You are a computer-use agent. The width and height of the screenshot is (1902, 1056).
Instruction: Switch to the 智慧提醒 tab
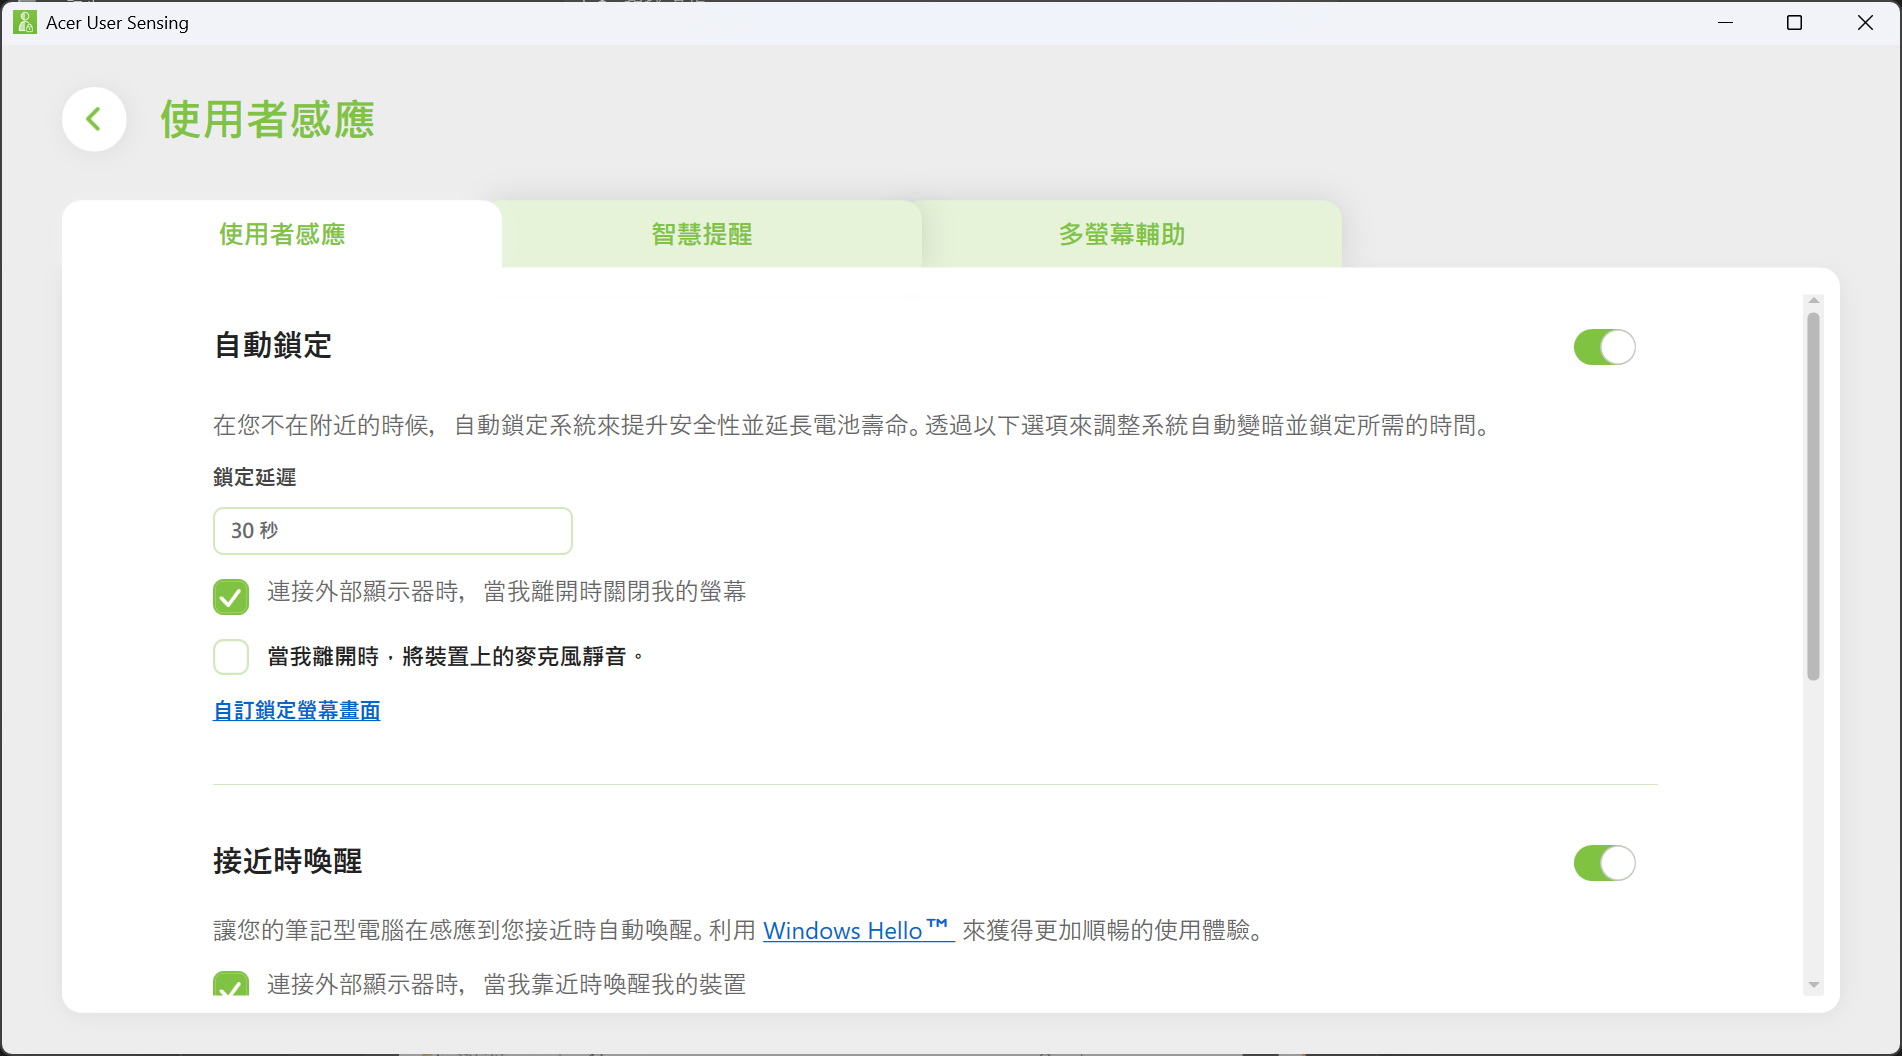pos(701,235)
